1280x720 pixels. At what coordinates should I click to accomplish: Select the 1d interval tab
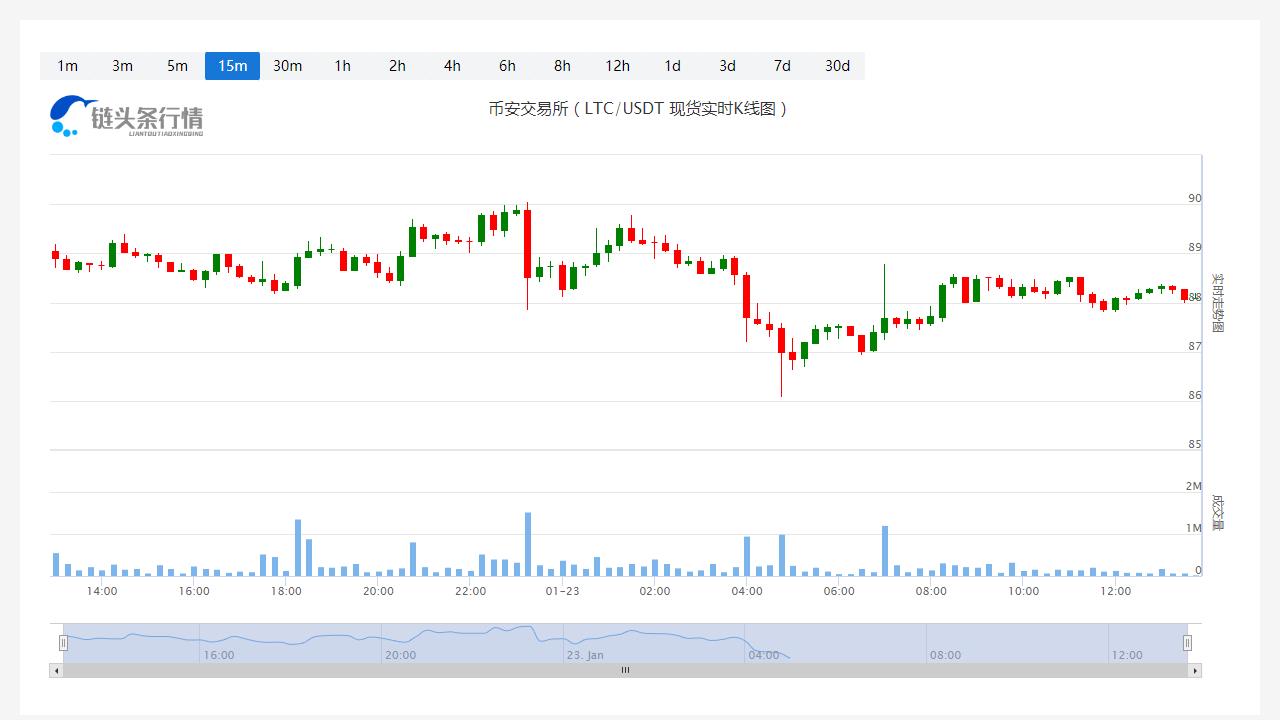tap(672, 66)
